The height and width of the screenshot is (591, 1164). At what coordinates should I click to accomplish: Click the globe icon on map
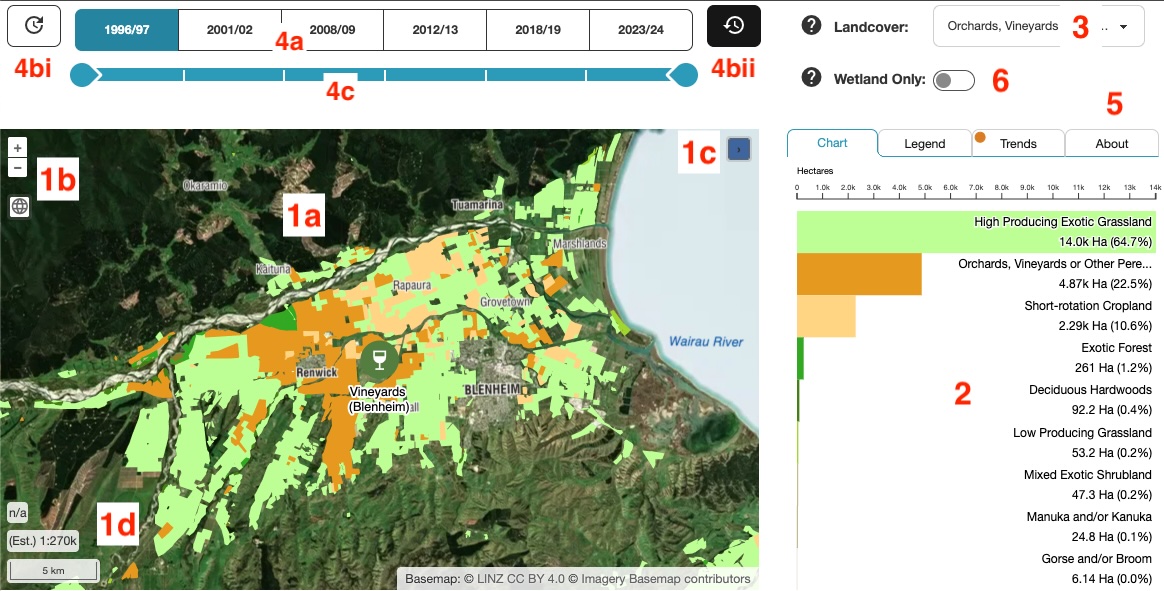pyautogui.click(x=19, y=207)
